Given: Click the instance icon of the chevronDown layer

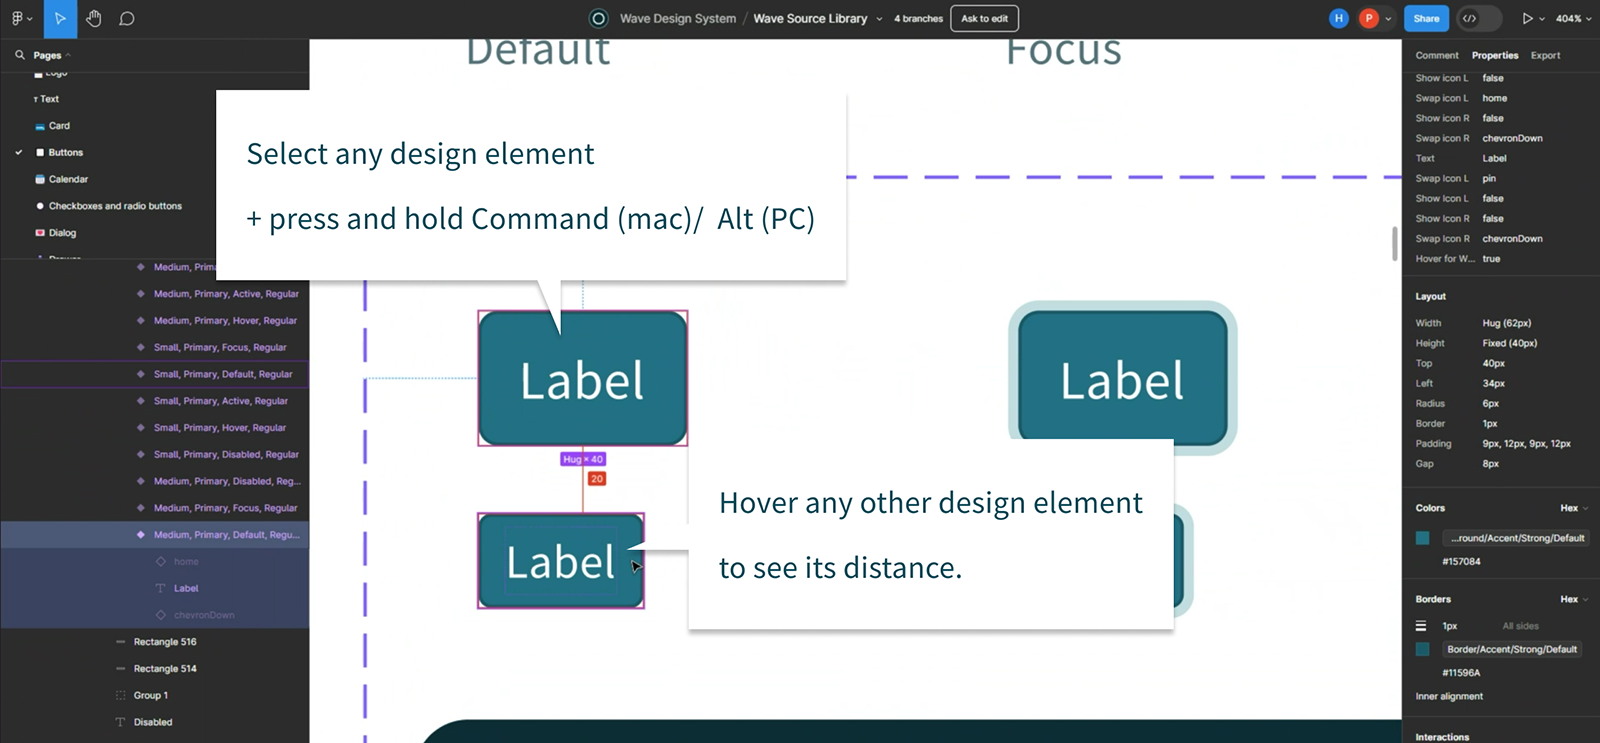Looking at the screenshot, I should click(x=161, y=615).
